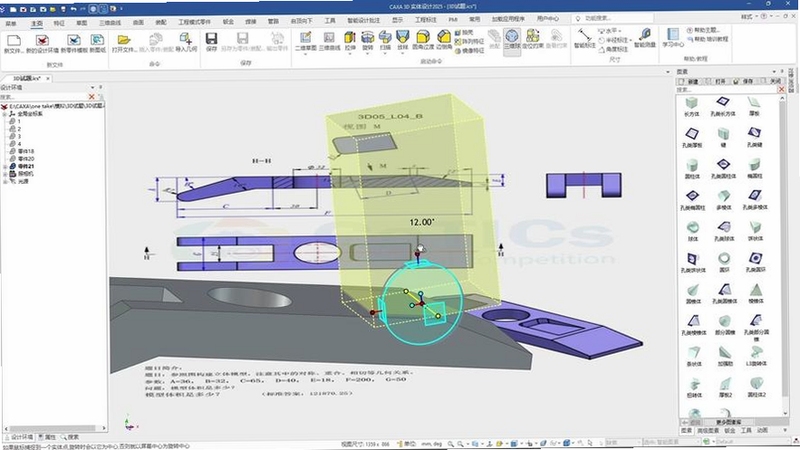Open the Revolve dropdown arrow below 旋转
This screenshot has width=800, height=450.
tap(368, 53)
